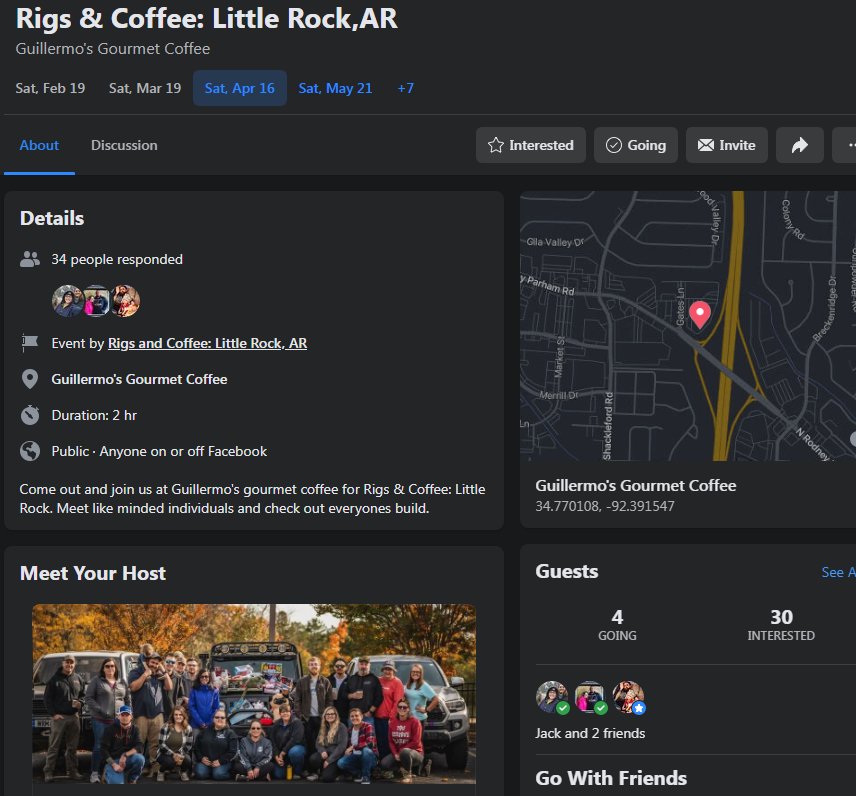See all guests link
Screen dimensions: 856x796
pos(839,572)
